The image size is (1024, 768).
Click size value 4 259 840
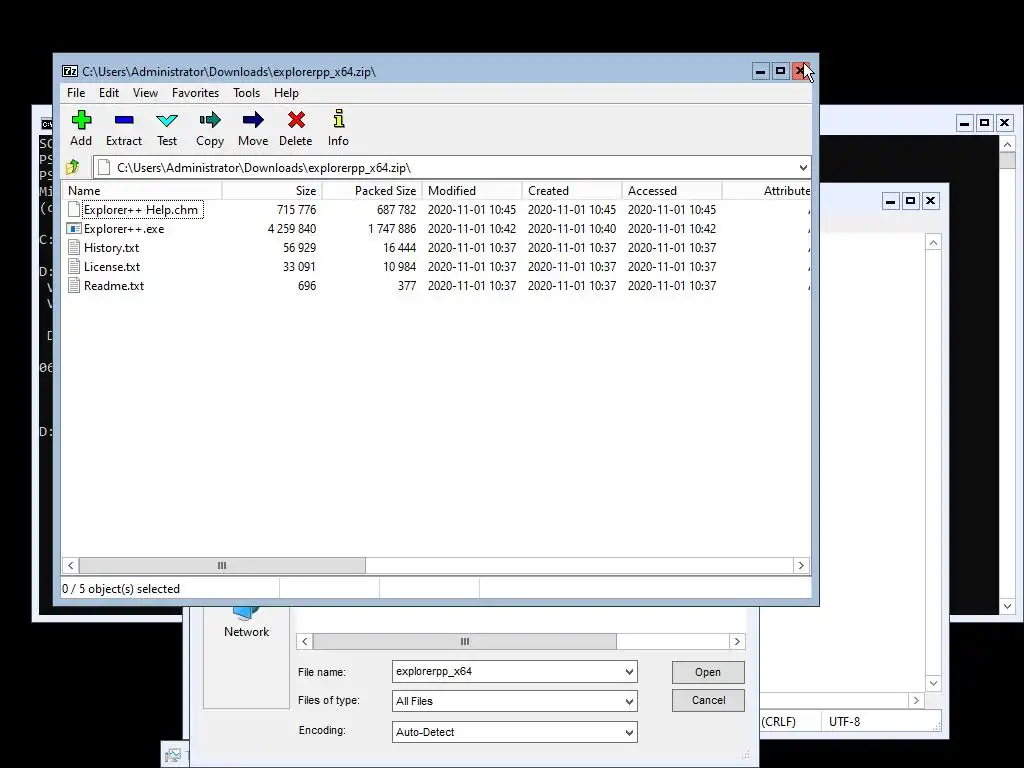(x=291, y=229)
